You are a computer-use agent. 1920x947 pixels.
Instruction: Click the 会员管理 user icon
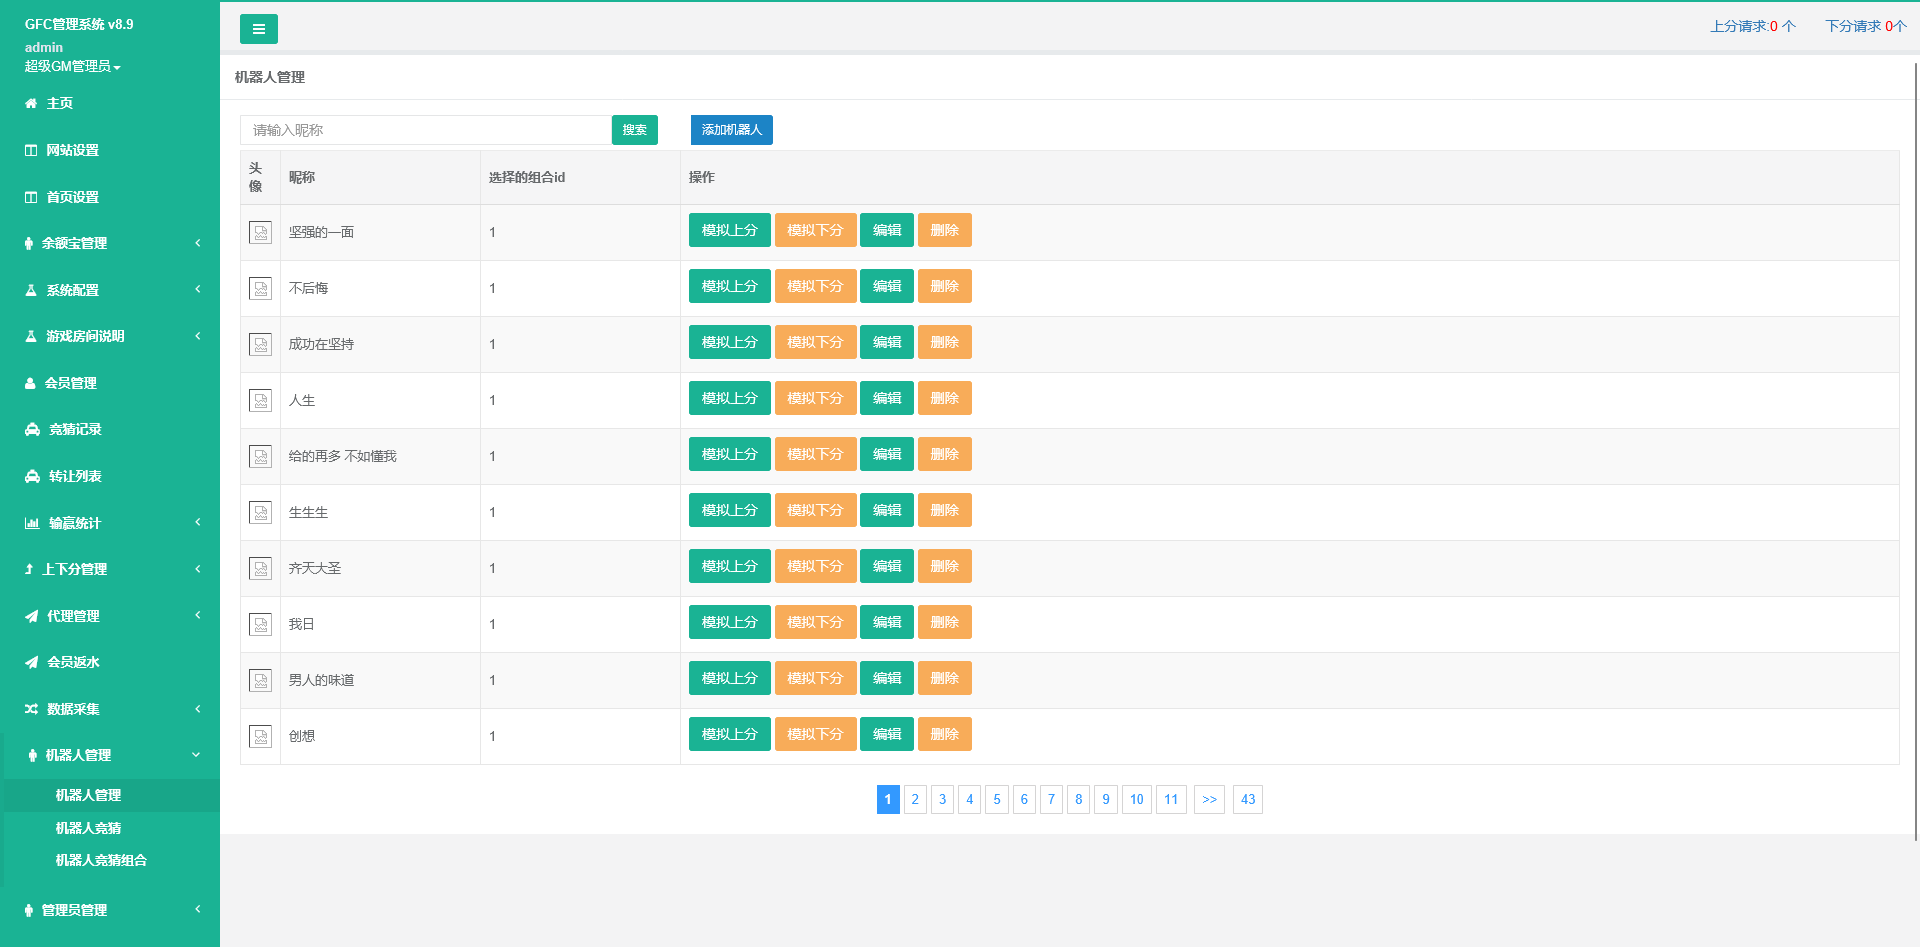(x=30, y=383)
